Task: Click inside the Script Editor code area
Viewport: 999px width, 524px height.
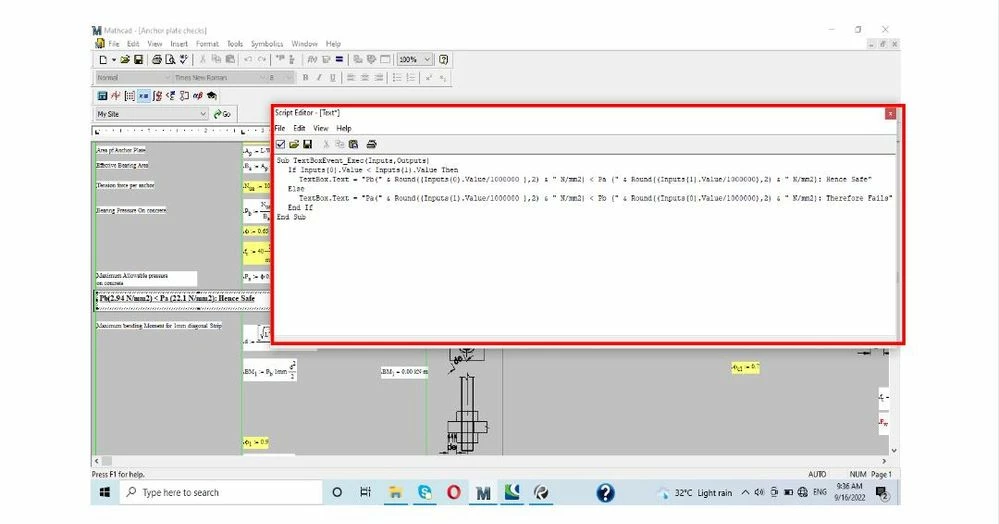Action: pos(584,247)
